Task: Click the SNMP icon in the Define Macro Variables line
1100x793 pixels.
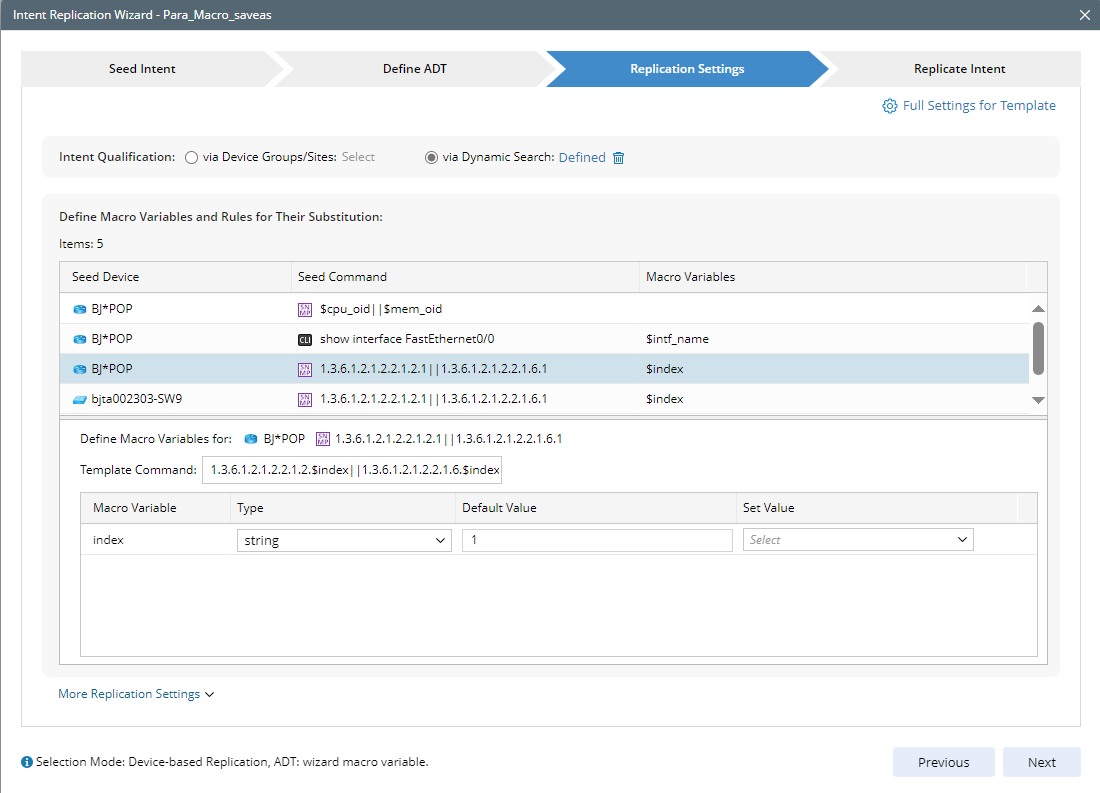Action: coord(323,439)
